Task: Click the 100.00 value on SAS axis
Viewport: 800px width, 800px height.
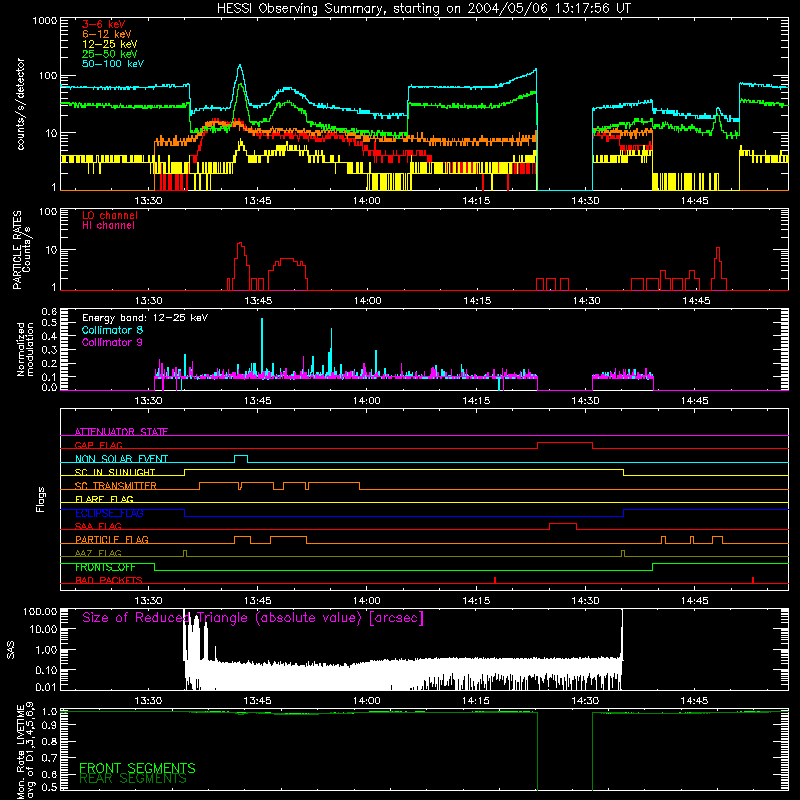Action: point(40,611)
